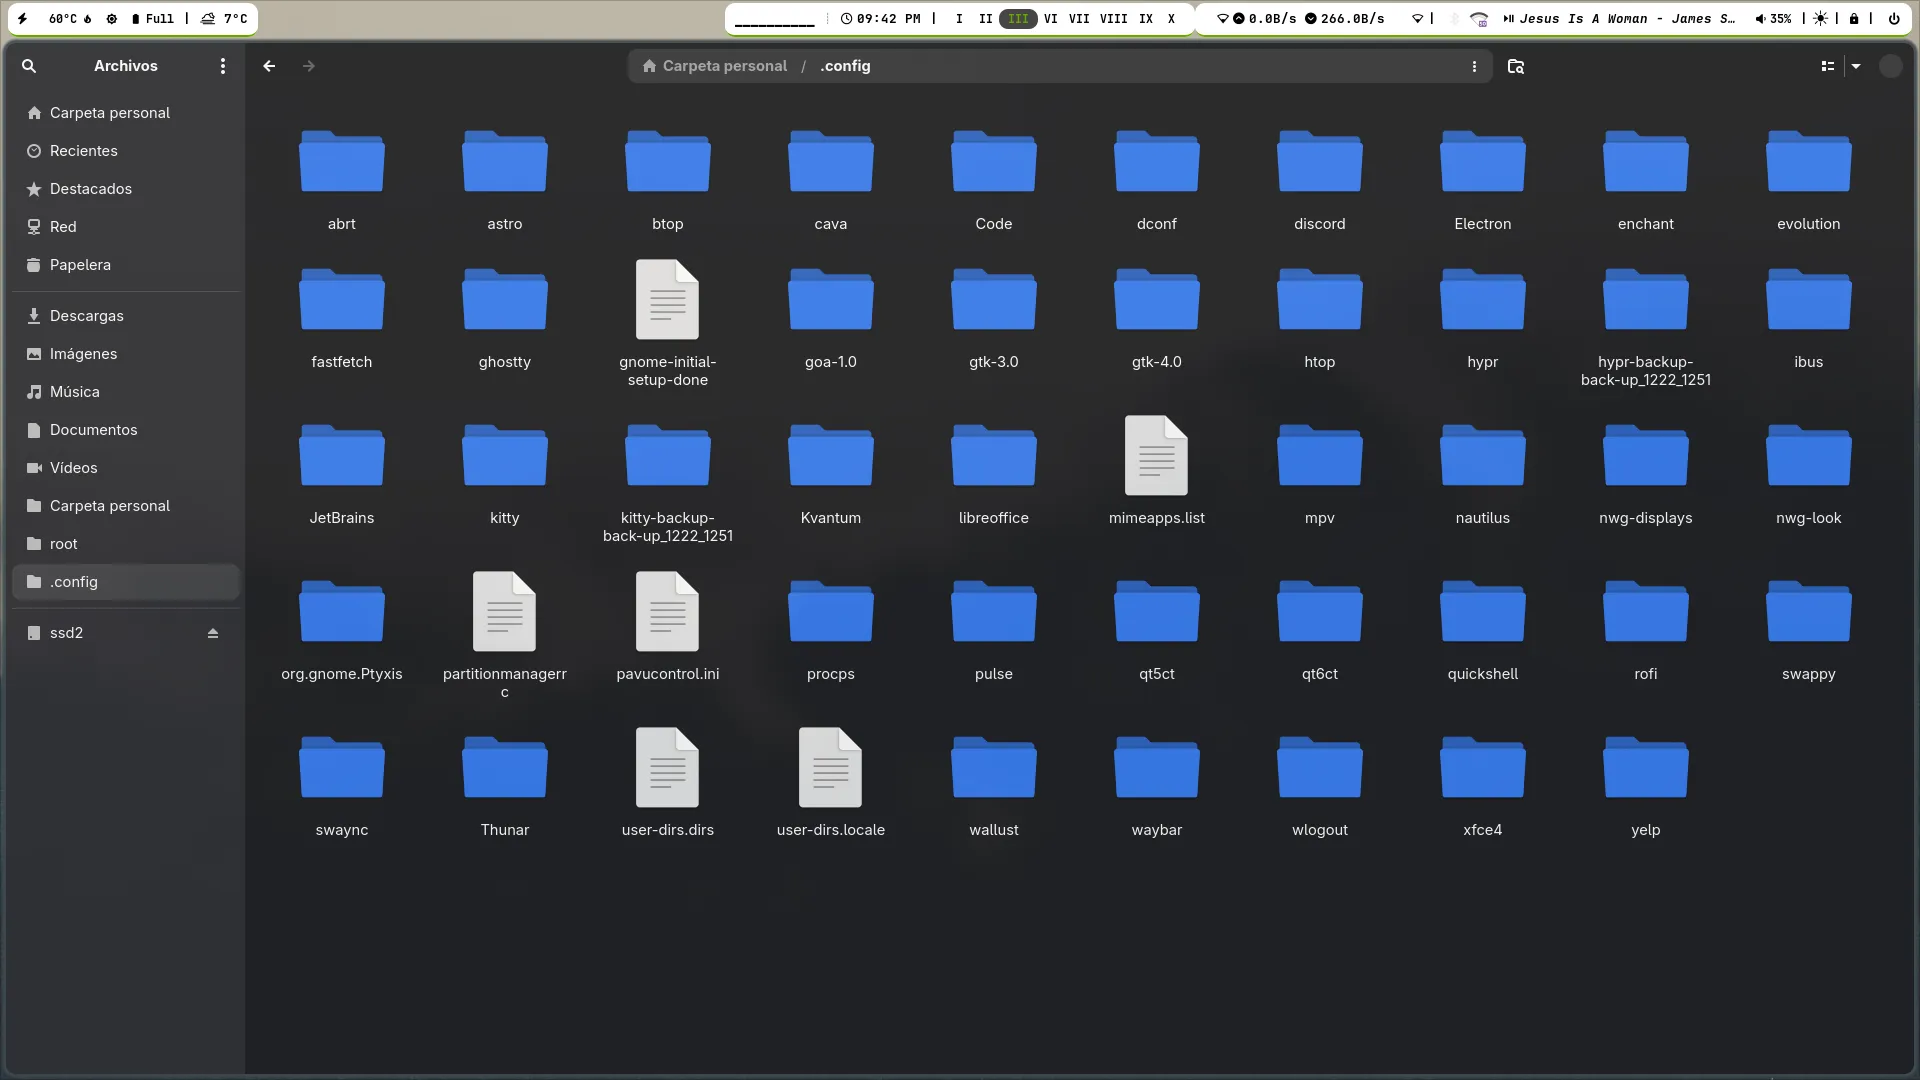Click the search-in-folder icon next to the path bar
1920x1080 pixels.
1516,66
